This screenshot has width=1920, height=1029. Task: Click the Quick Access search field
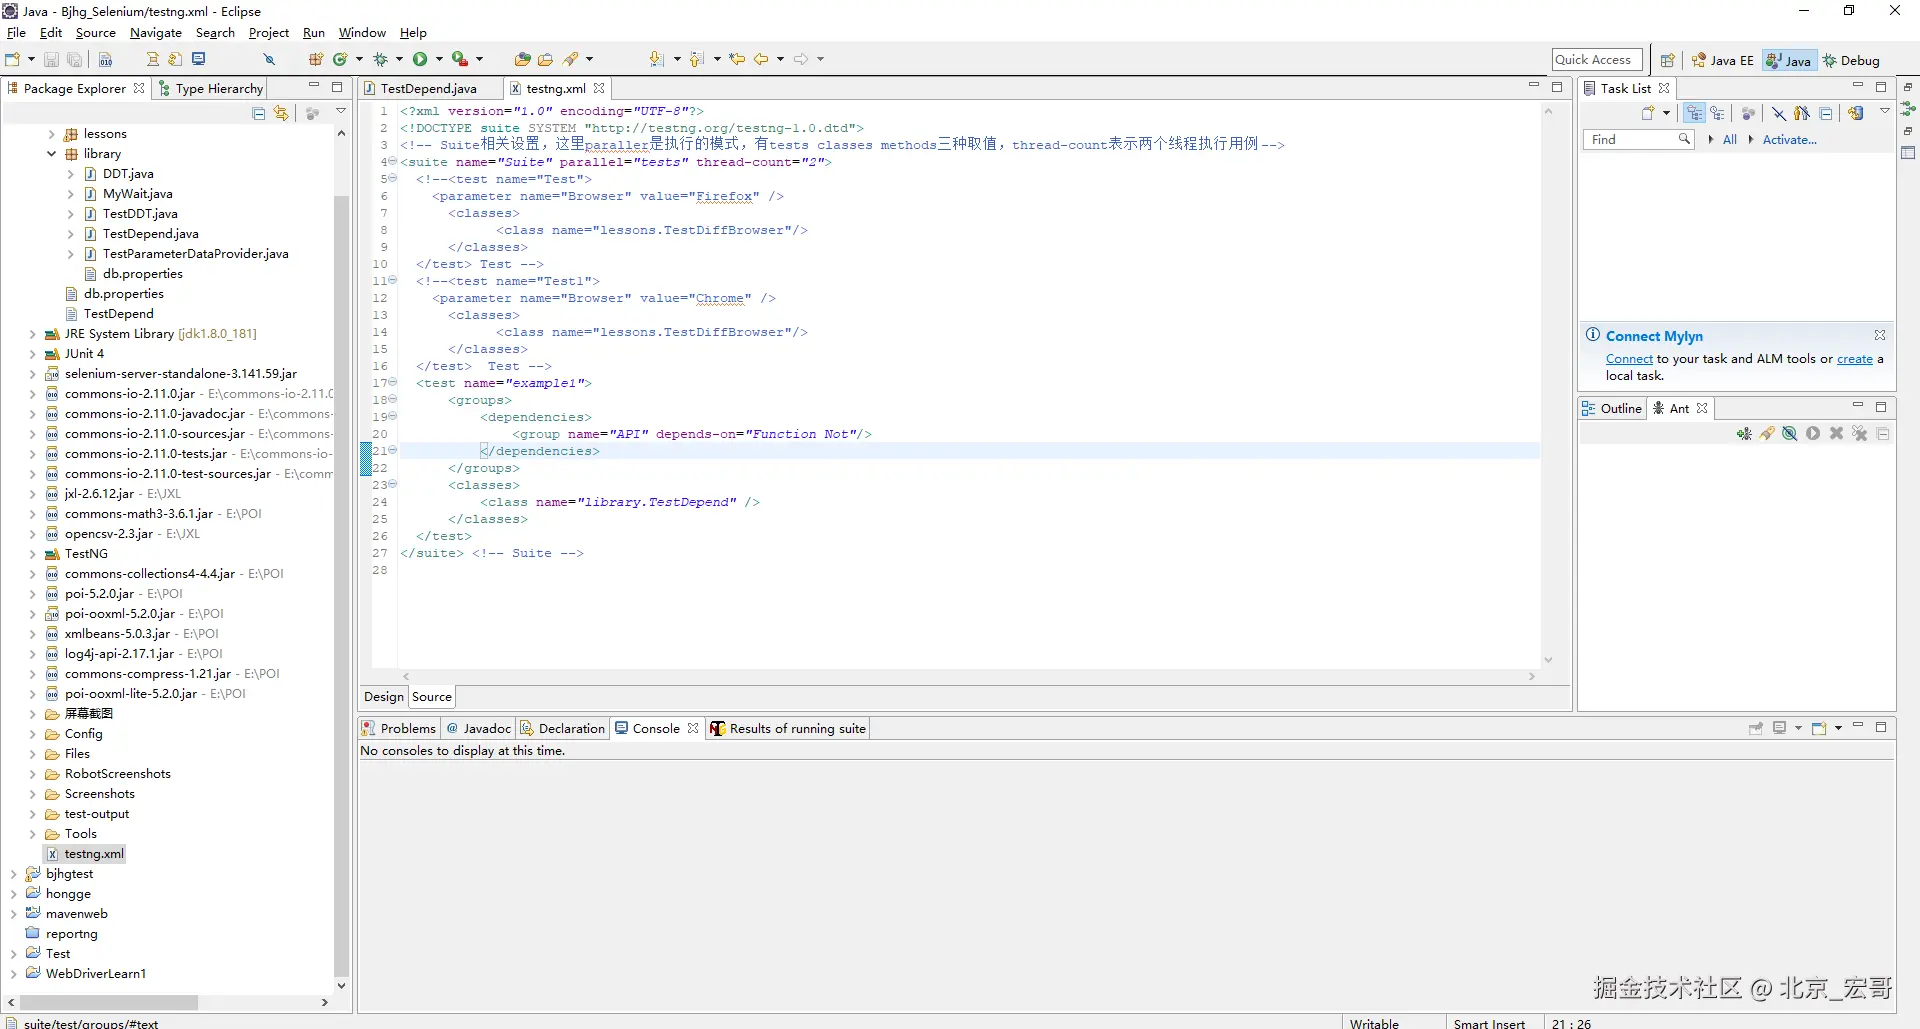[x=1597, y=60]
